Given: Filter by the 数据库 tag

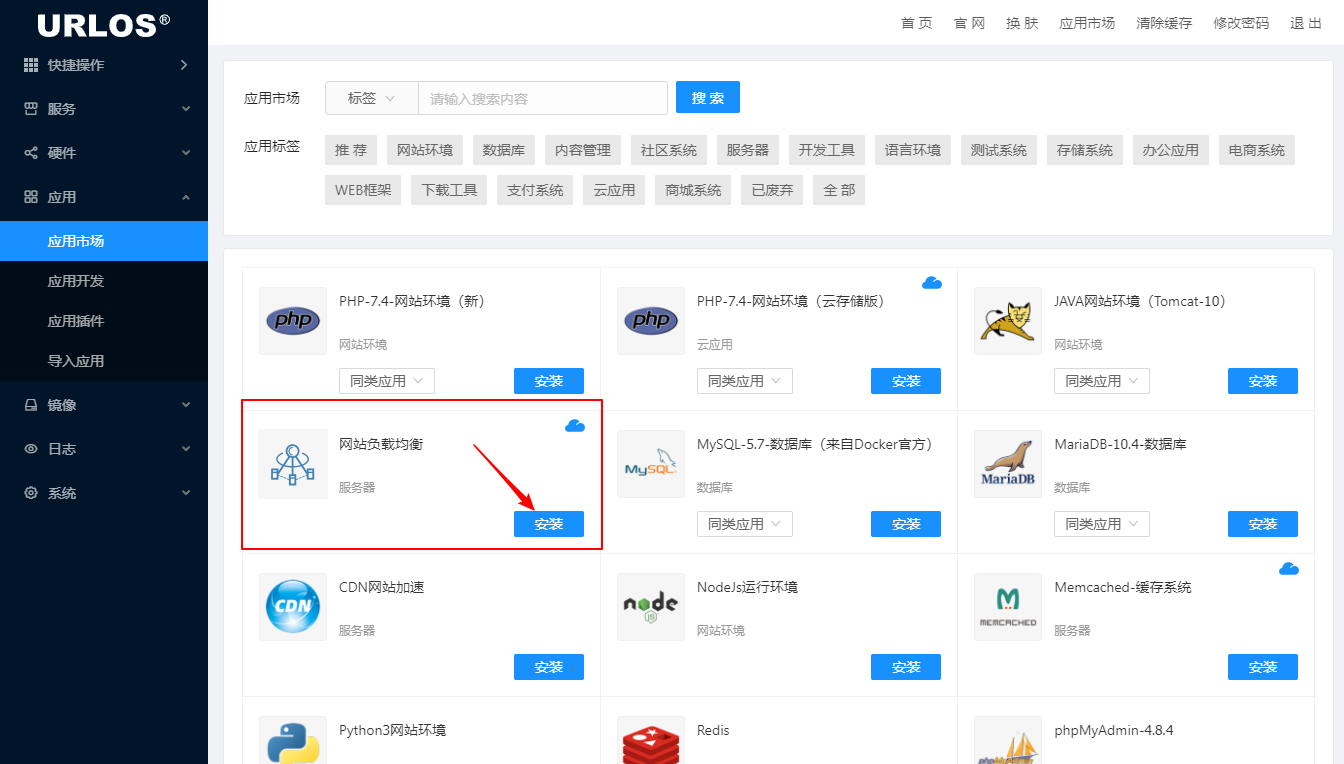Looking at the screenshot, I should click(504, 150).
